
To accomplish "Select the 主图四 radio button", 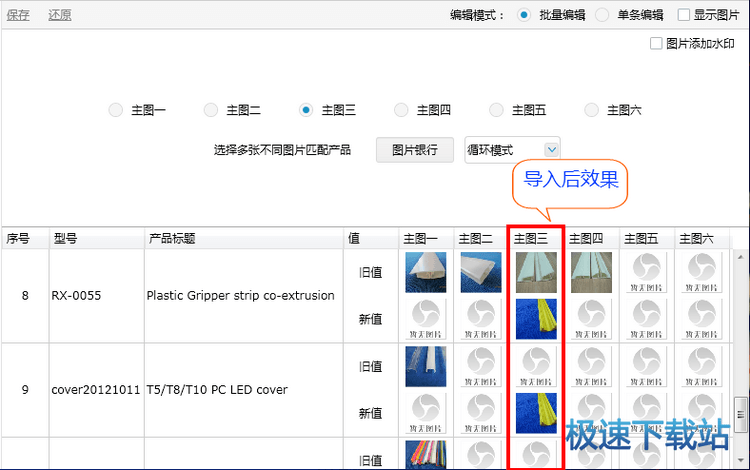I will (x=401, y=110).
